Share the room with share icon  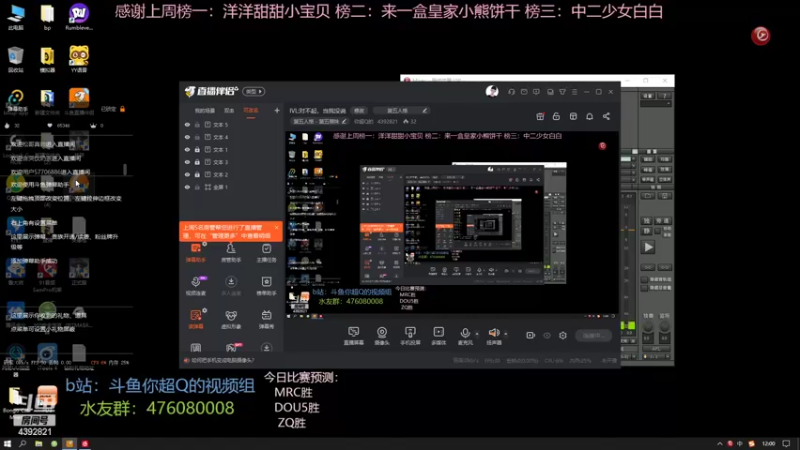[x=607, y=116]
